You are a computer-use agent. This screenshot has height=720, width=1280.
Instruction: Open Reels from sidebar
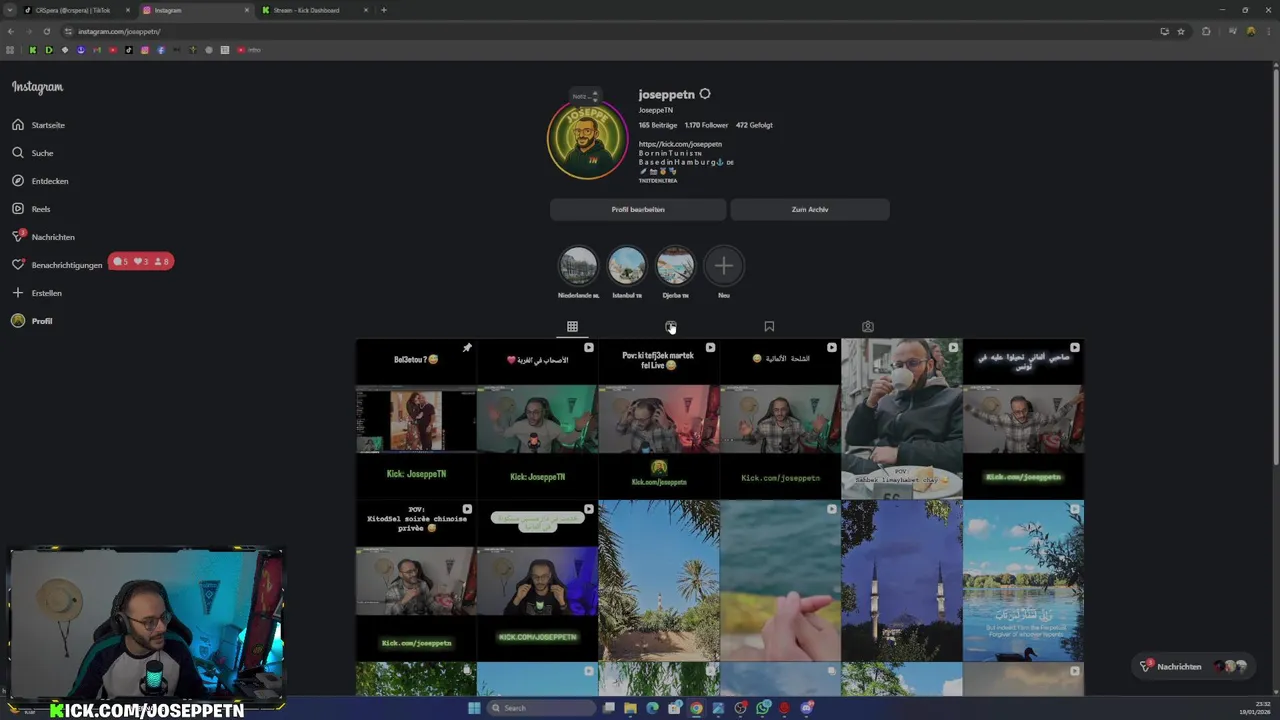coord(31,209)
